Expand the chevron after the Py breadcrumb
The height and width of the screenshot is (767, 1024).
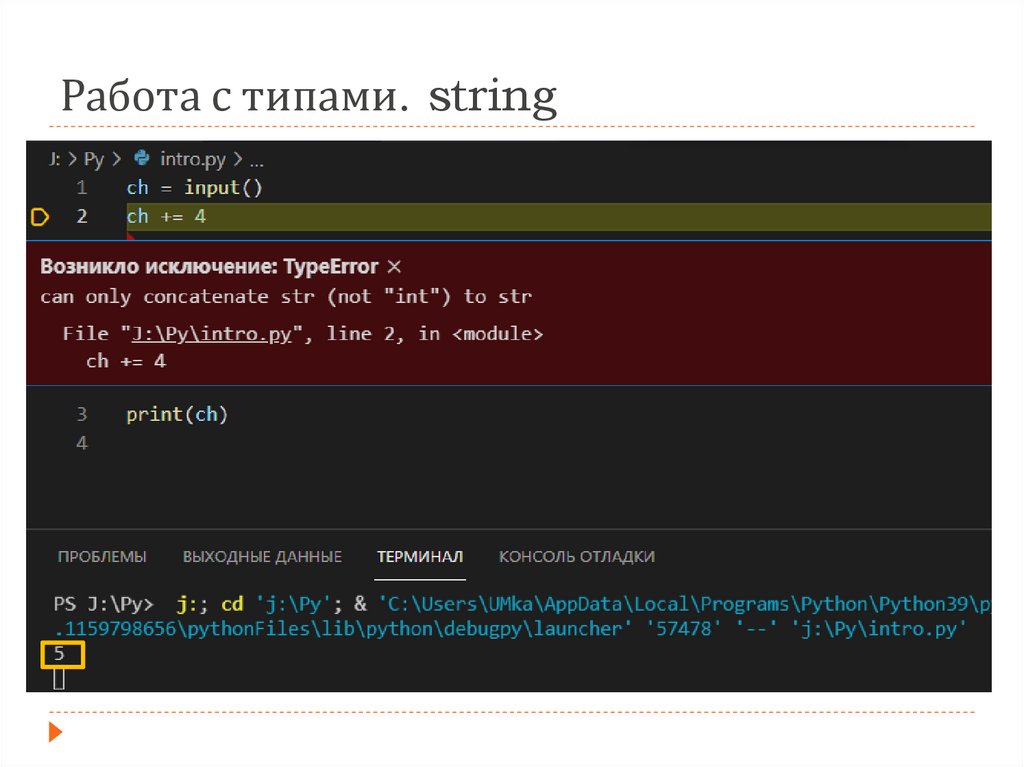(116, 159)
